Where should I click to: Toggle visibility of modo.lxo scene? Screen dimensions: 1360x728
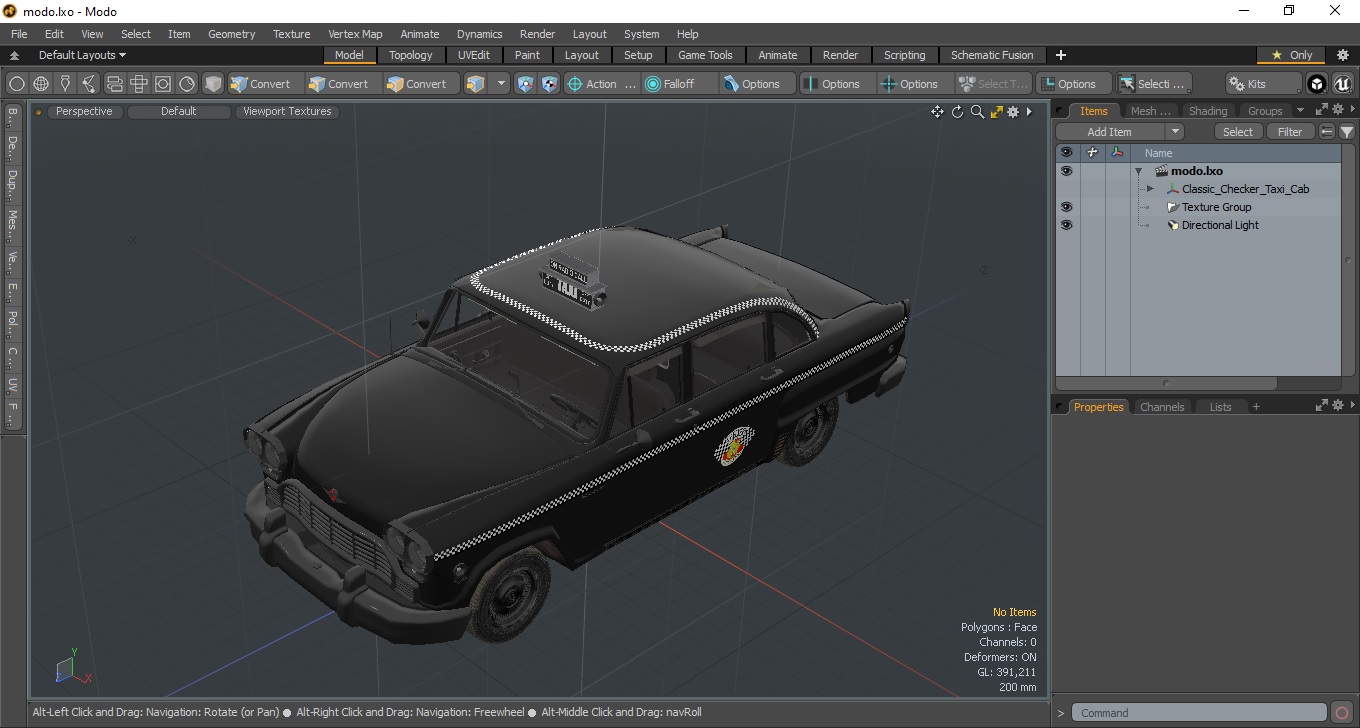[x=1066, y=171]
